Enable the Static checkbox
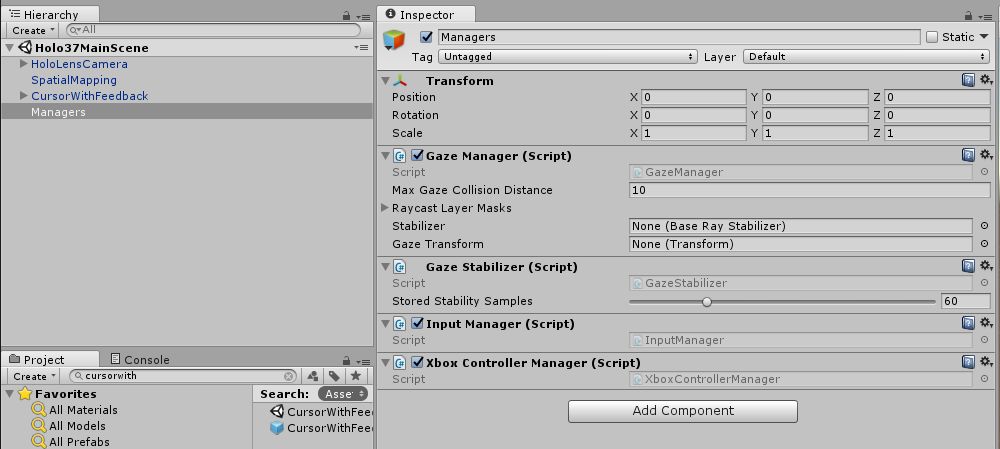The image size is (1000, 449). pos(932,37)
